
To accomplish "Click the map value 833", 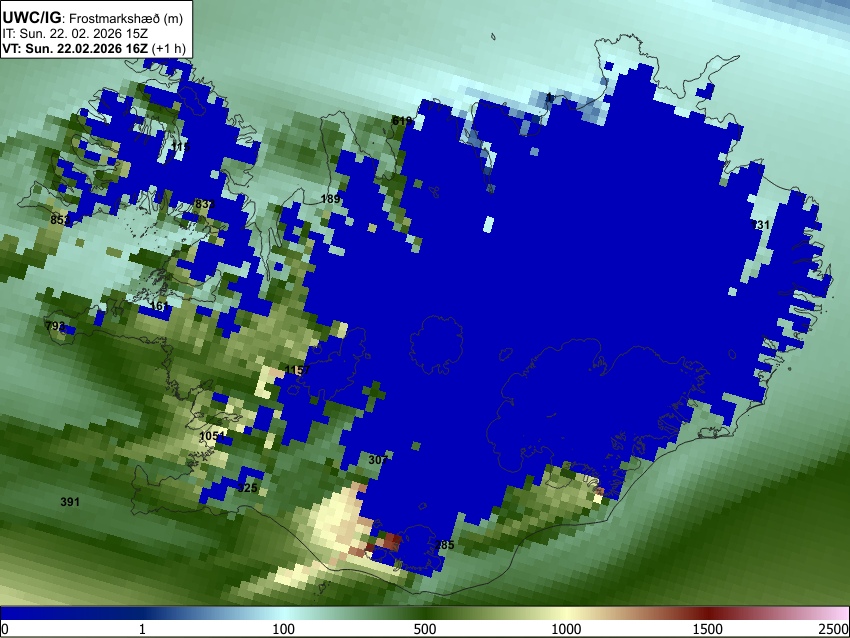I will coord(205,204).
